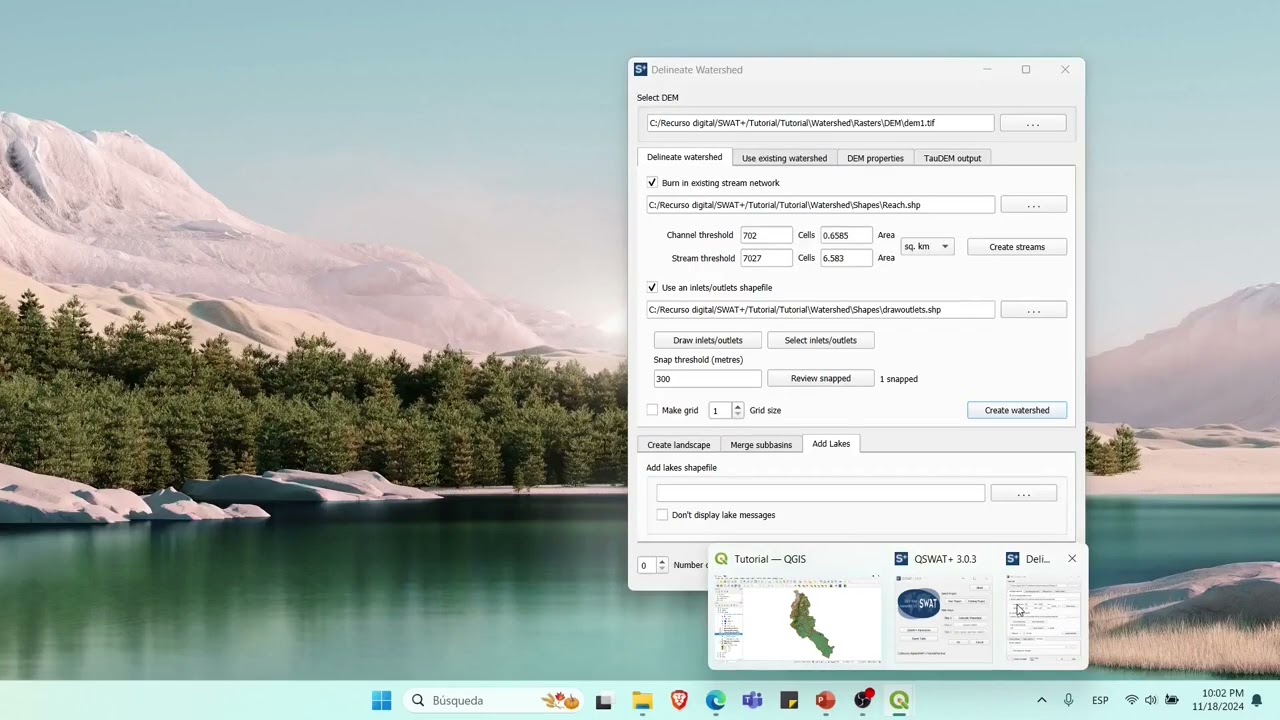1280x720 pixels.
Task: Switch to the Delineate watershed tab
Action: (684, 157)
